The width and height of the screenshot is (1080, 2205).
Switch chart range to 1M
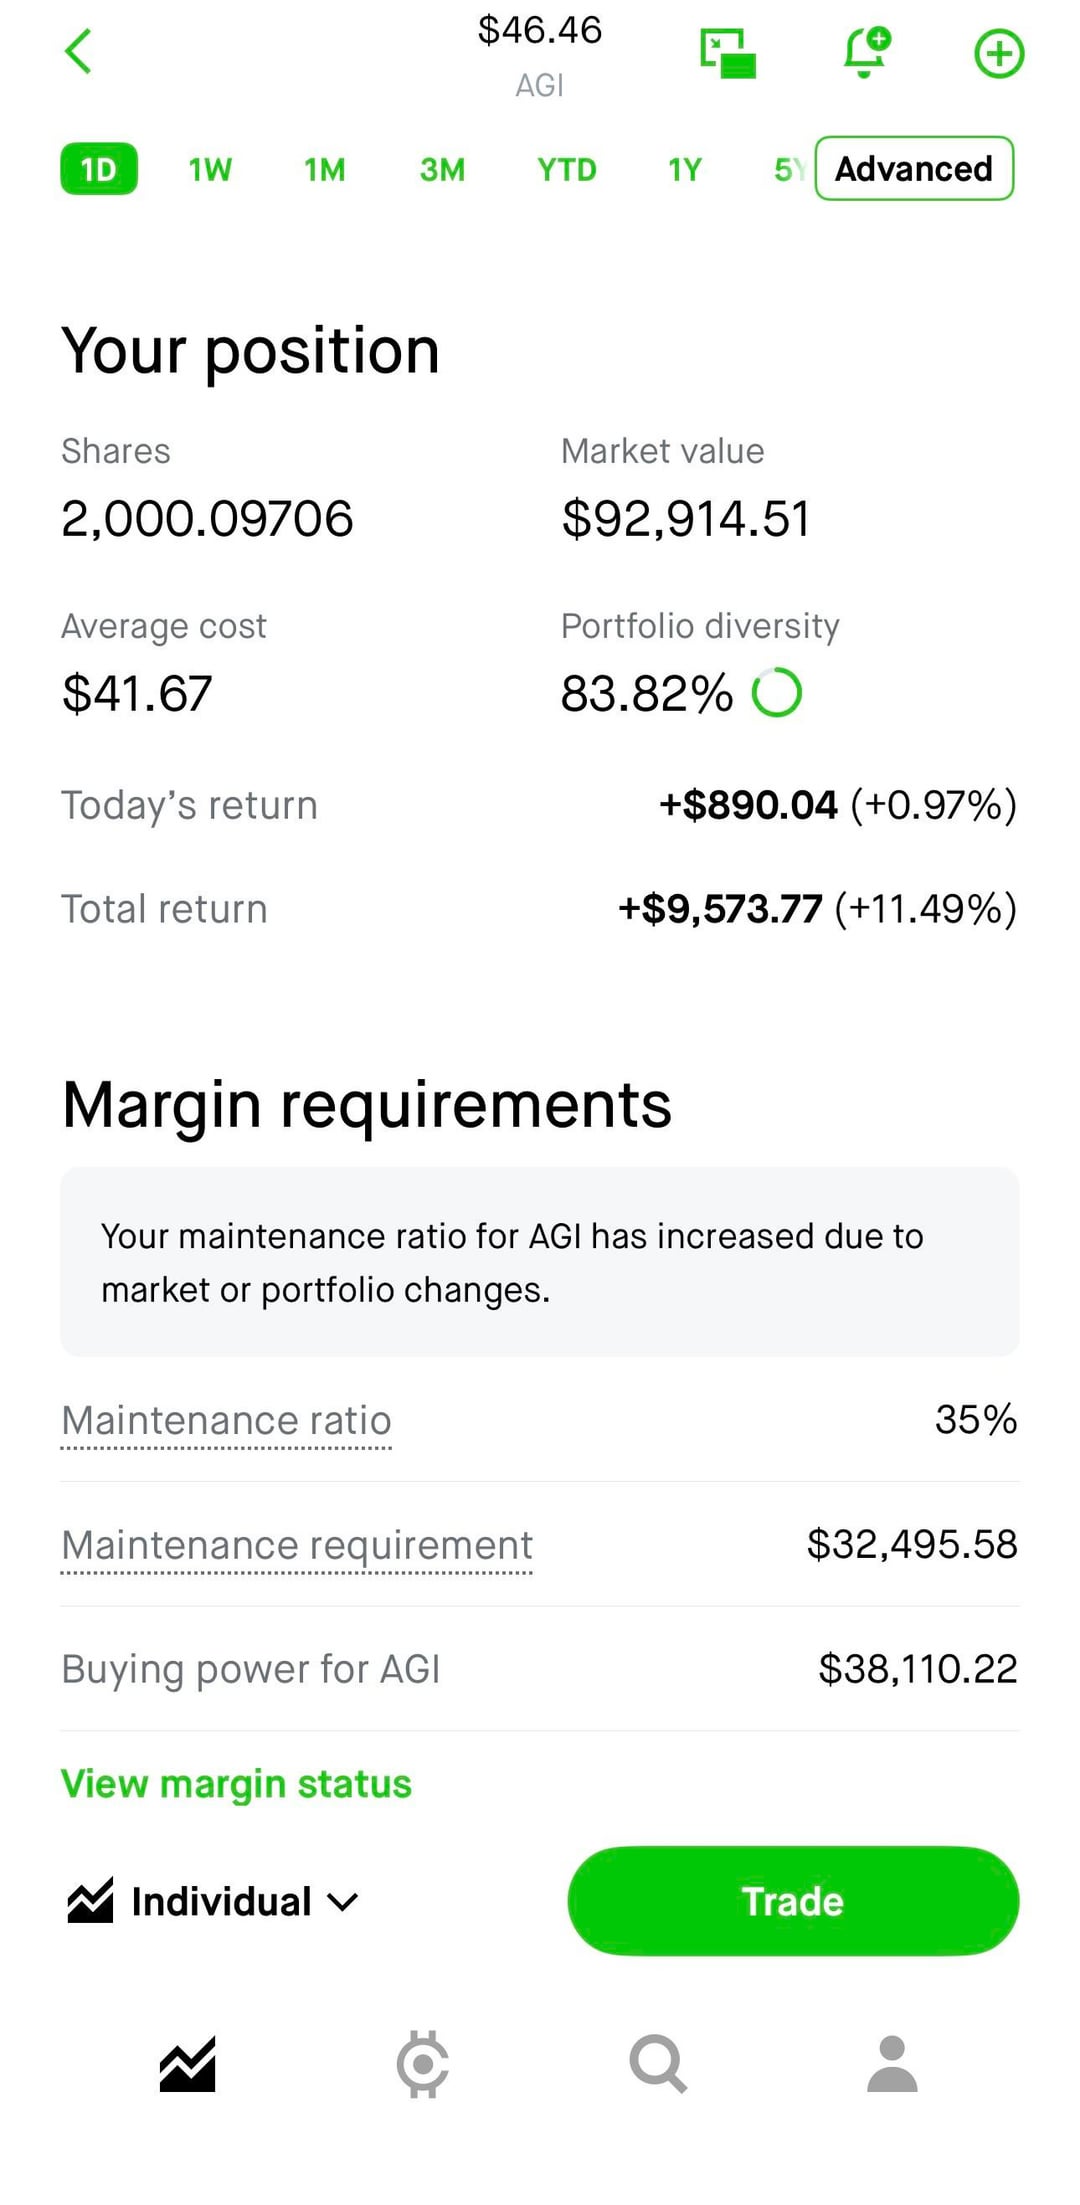point(325,170)
